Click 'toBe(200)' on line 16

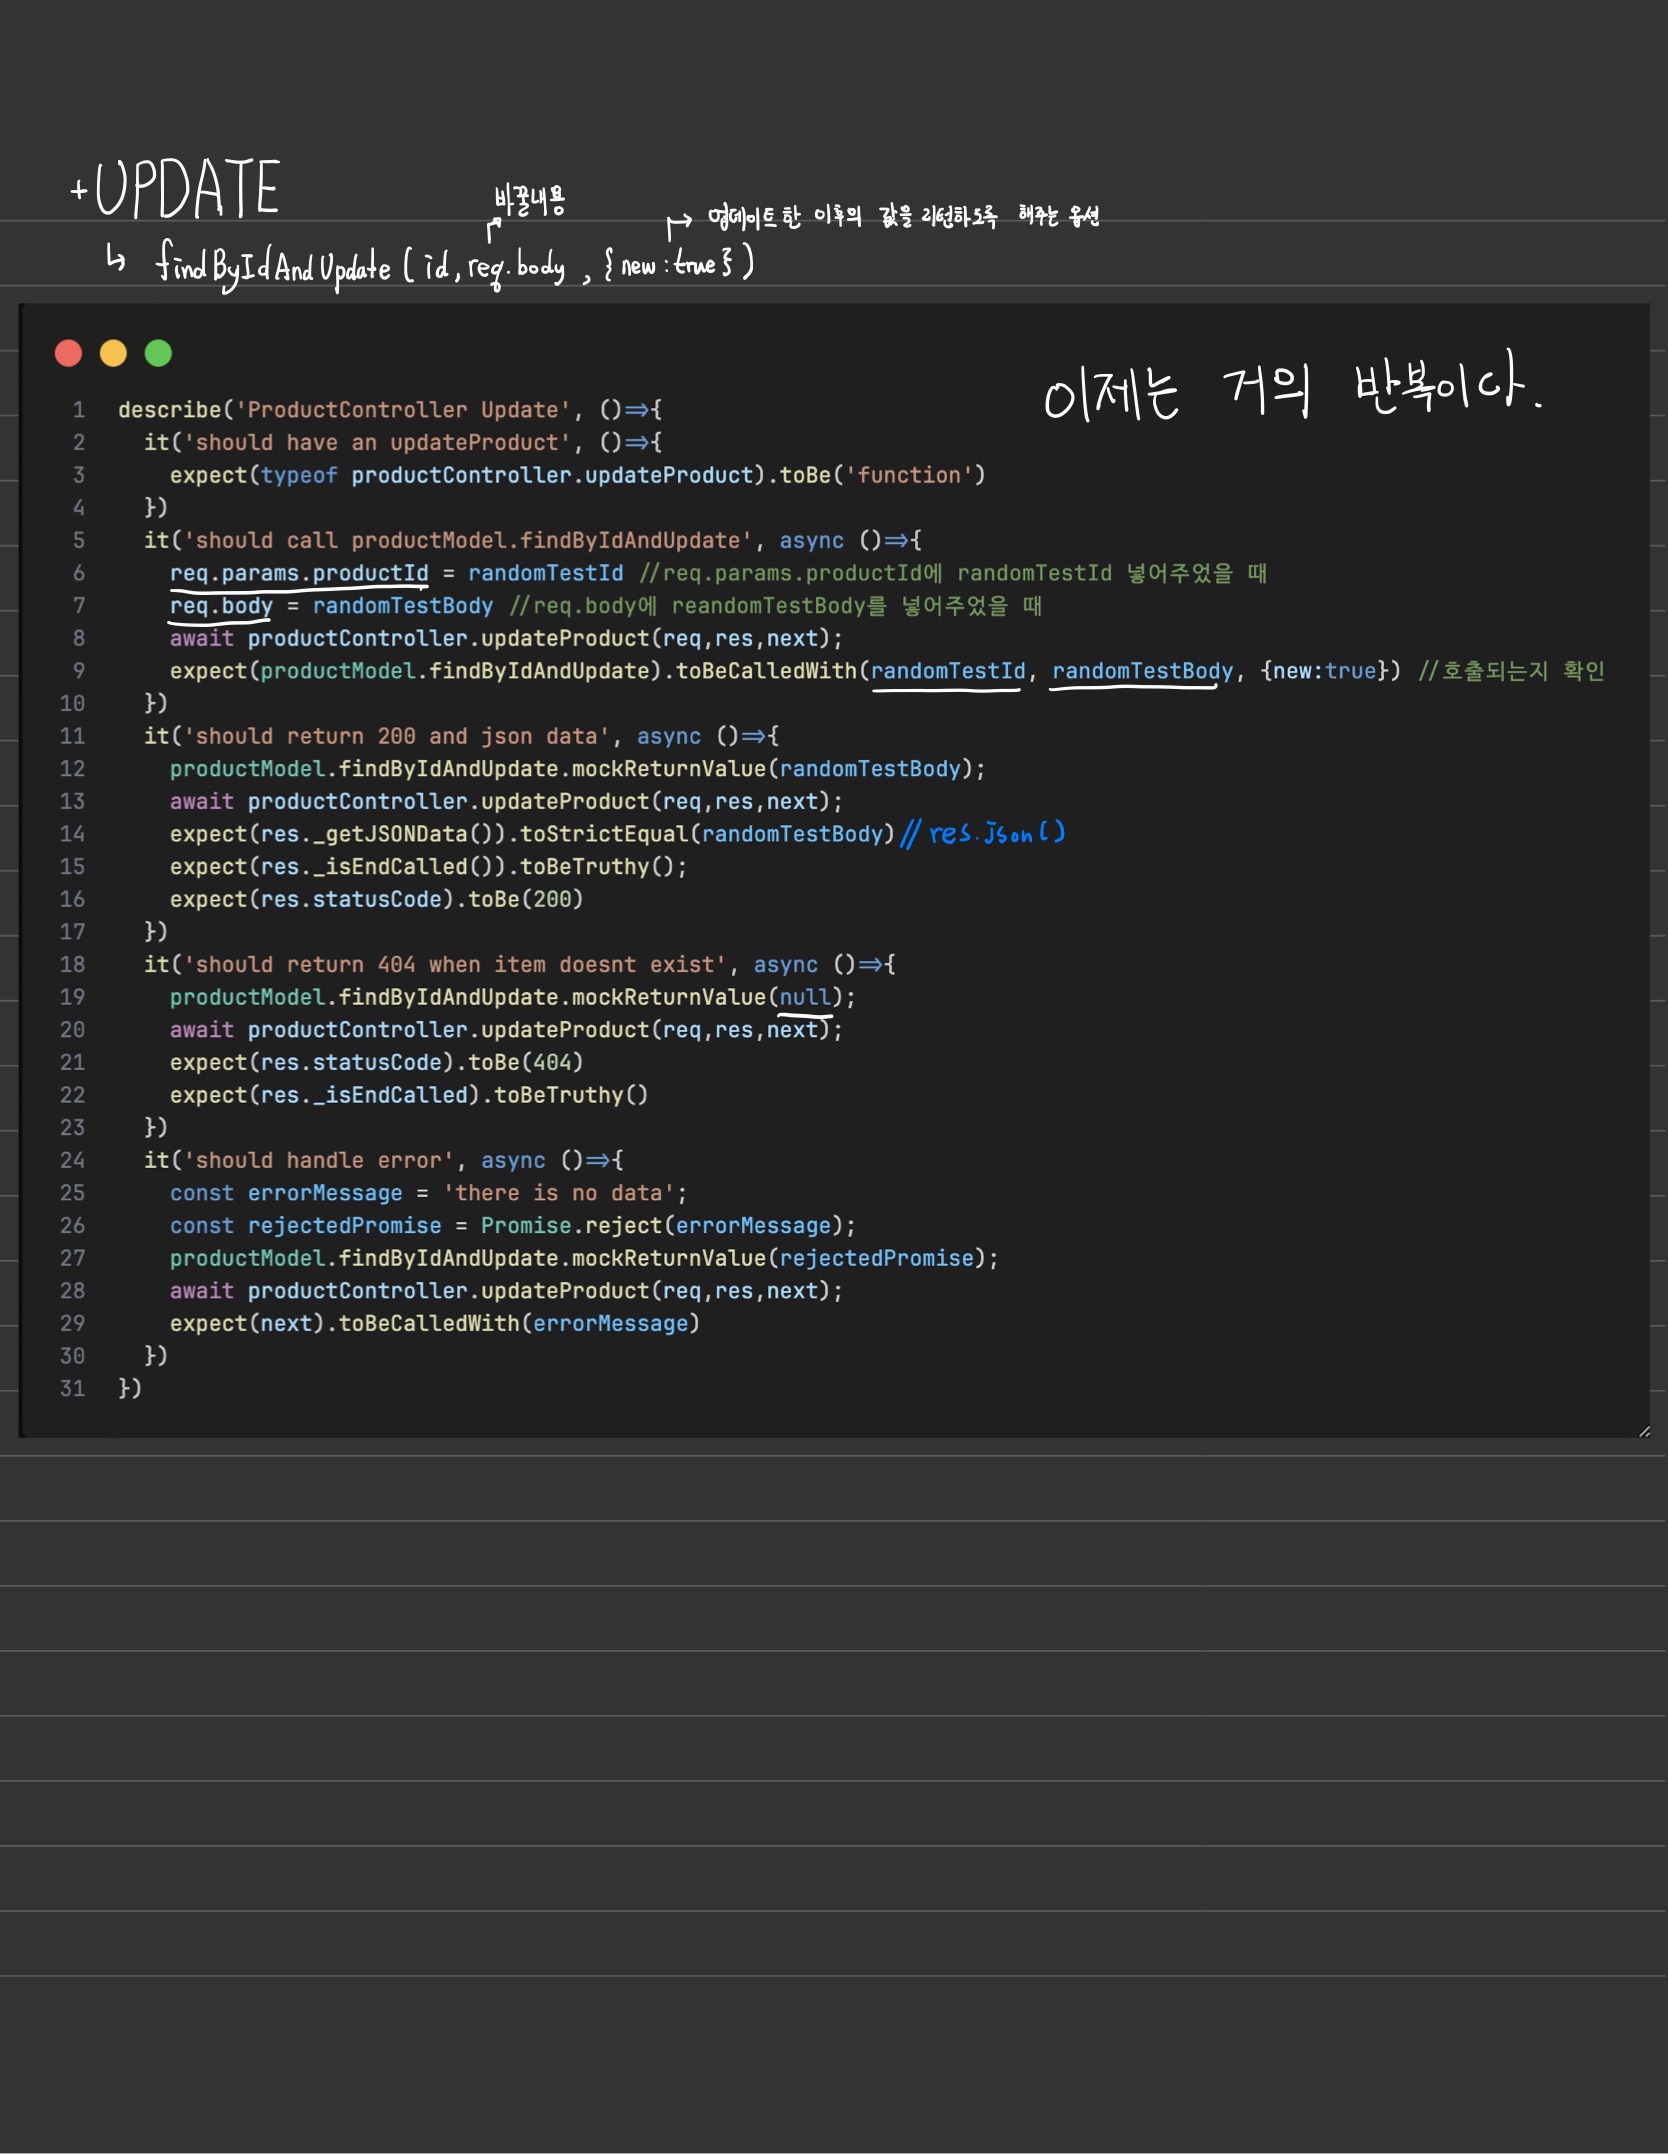click(526, 899)
